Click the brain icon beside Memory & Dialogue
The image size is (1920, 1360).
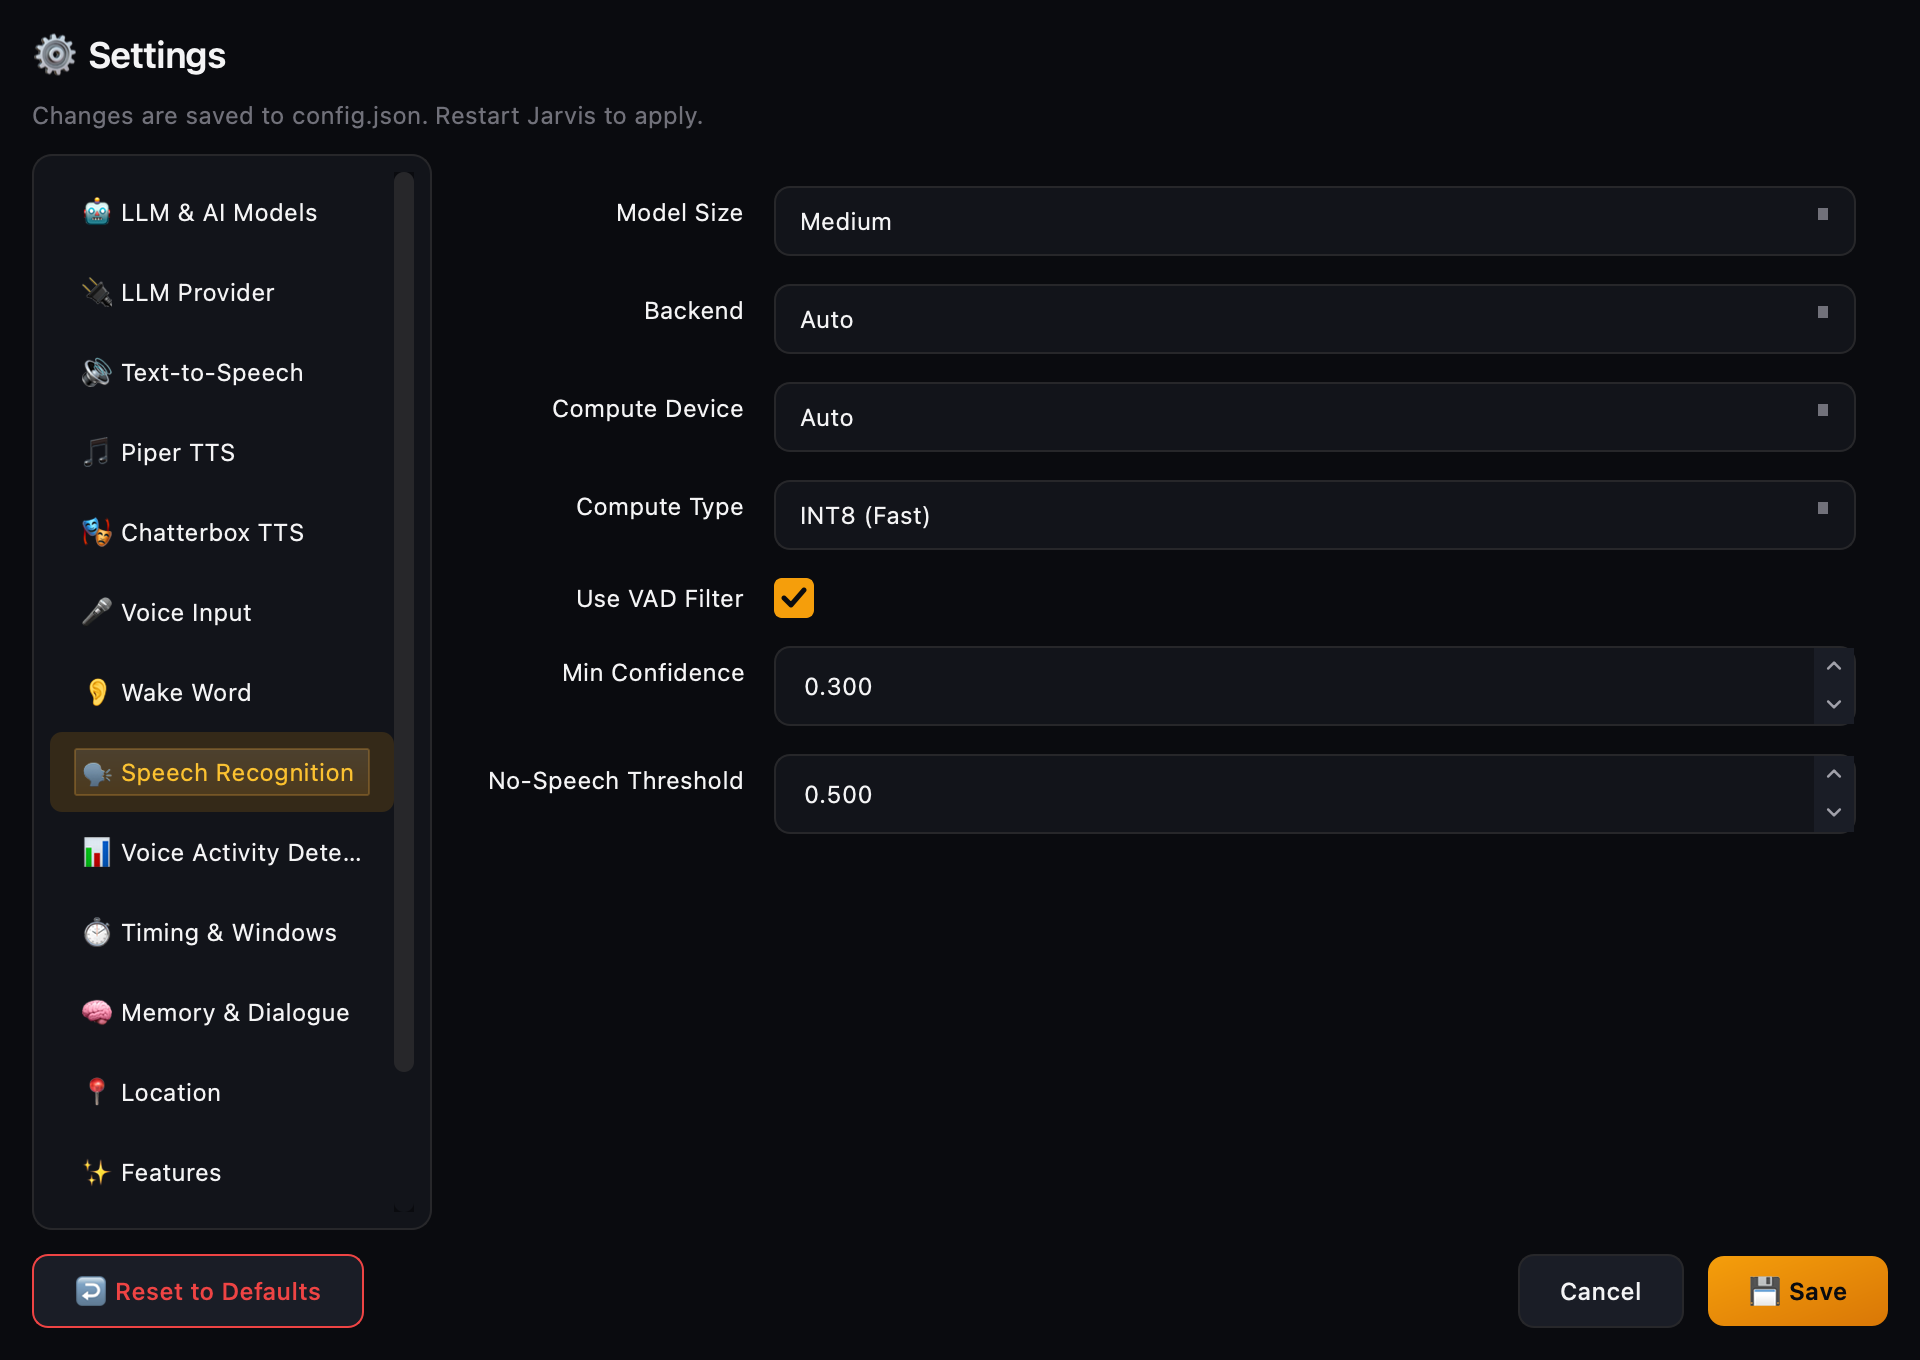tap(96, 1012)
